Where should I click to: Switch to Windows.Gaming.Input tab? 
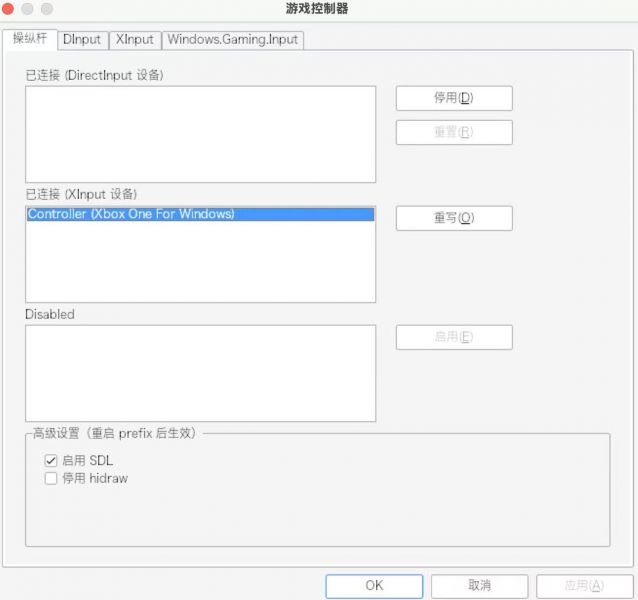tap(233, 40)
